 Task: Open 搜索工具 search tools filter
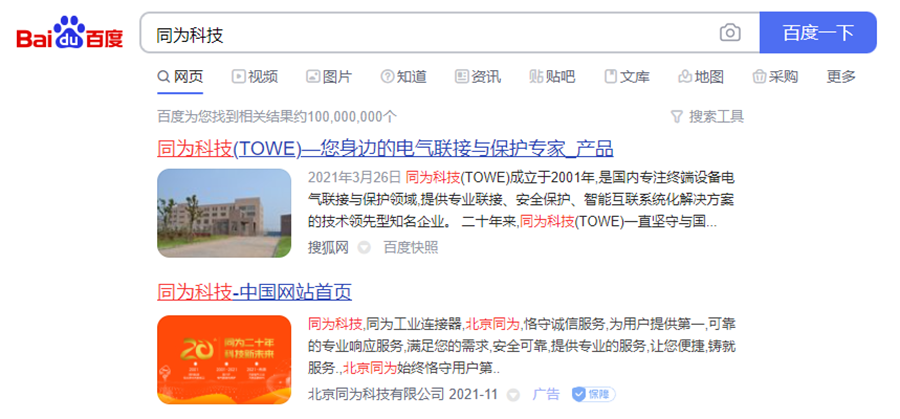point(707,117)
